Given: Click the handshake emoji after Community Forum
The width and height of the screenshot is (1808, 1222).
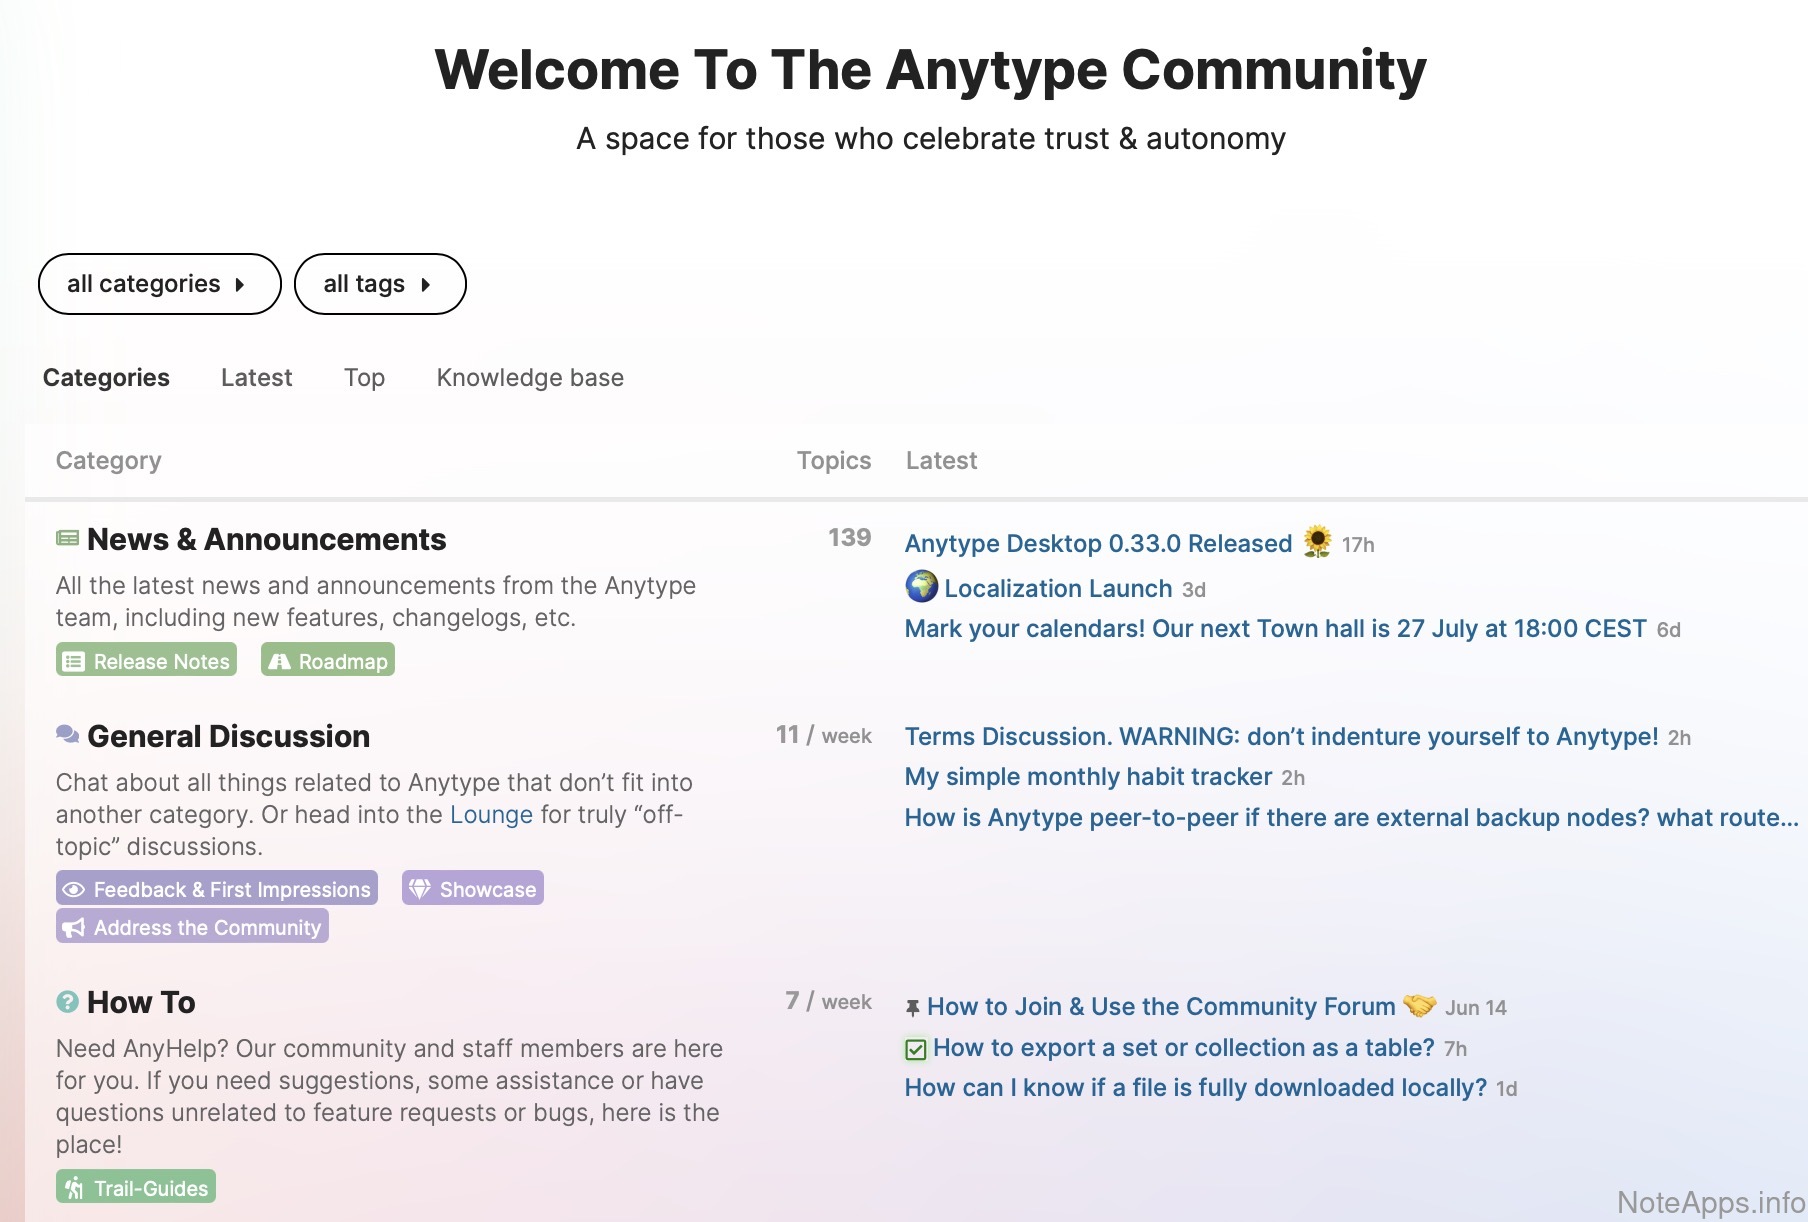Looking at the screenshot, I should pos(1419,1005).
